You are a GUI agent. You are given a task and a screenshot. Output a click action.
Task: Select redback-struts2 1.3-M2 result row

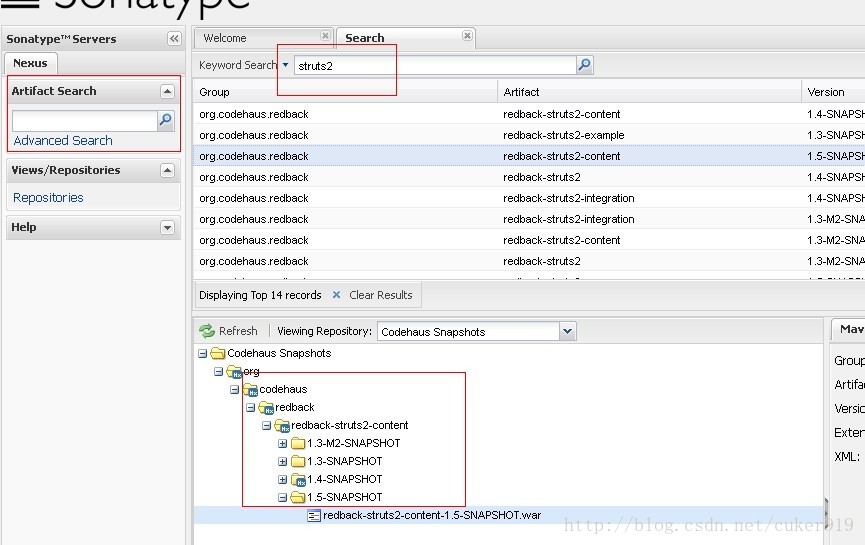[x=529, y=261]
